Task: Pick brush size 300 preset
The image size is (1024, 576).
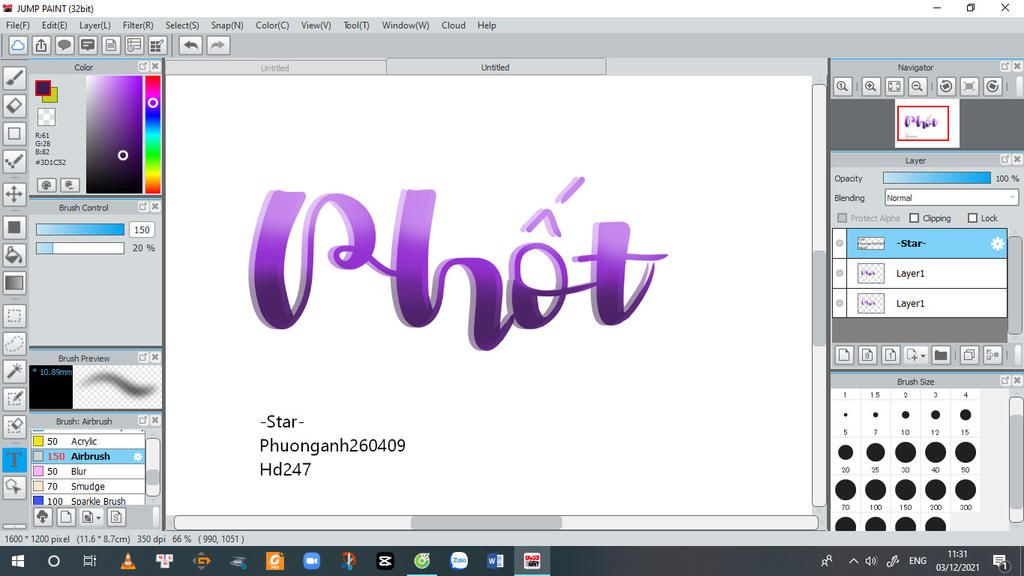Action: pyautogui.click(x=965, y=490)
